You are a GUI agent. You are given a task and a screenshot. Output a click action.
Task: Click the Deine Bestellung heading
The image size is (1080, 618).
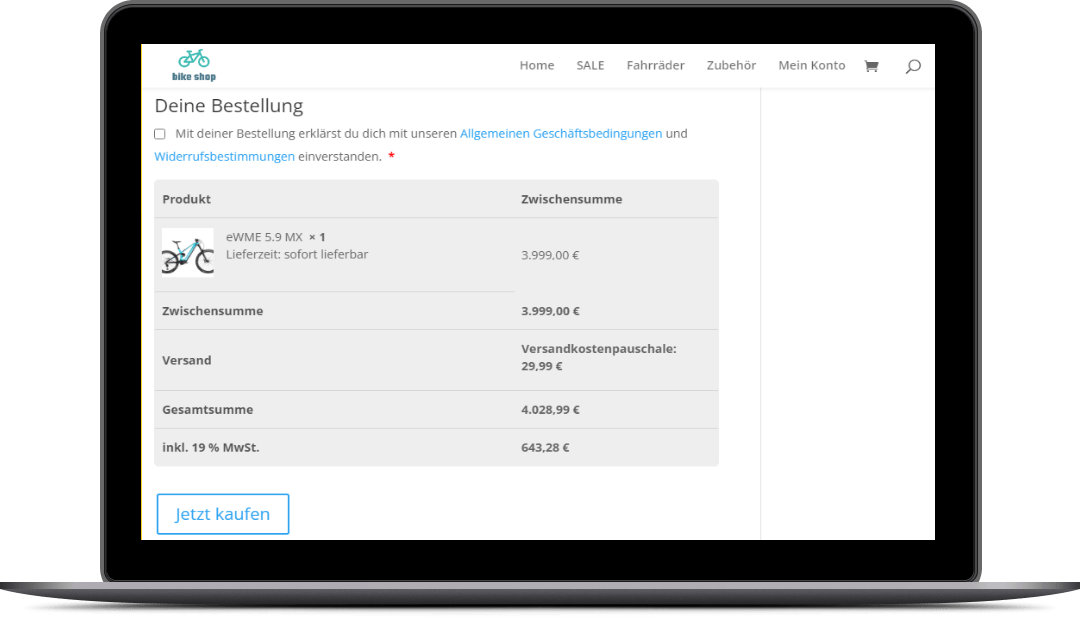(228, 106)
